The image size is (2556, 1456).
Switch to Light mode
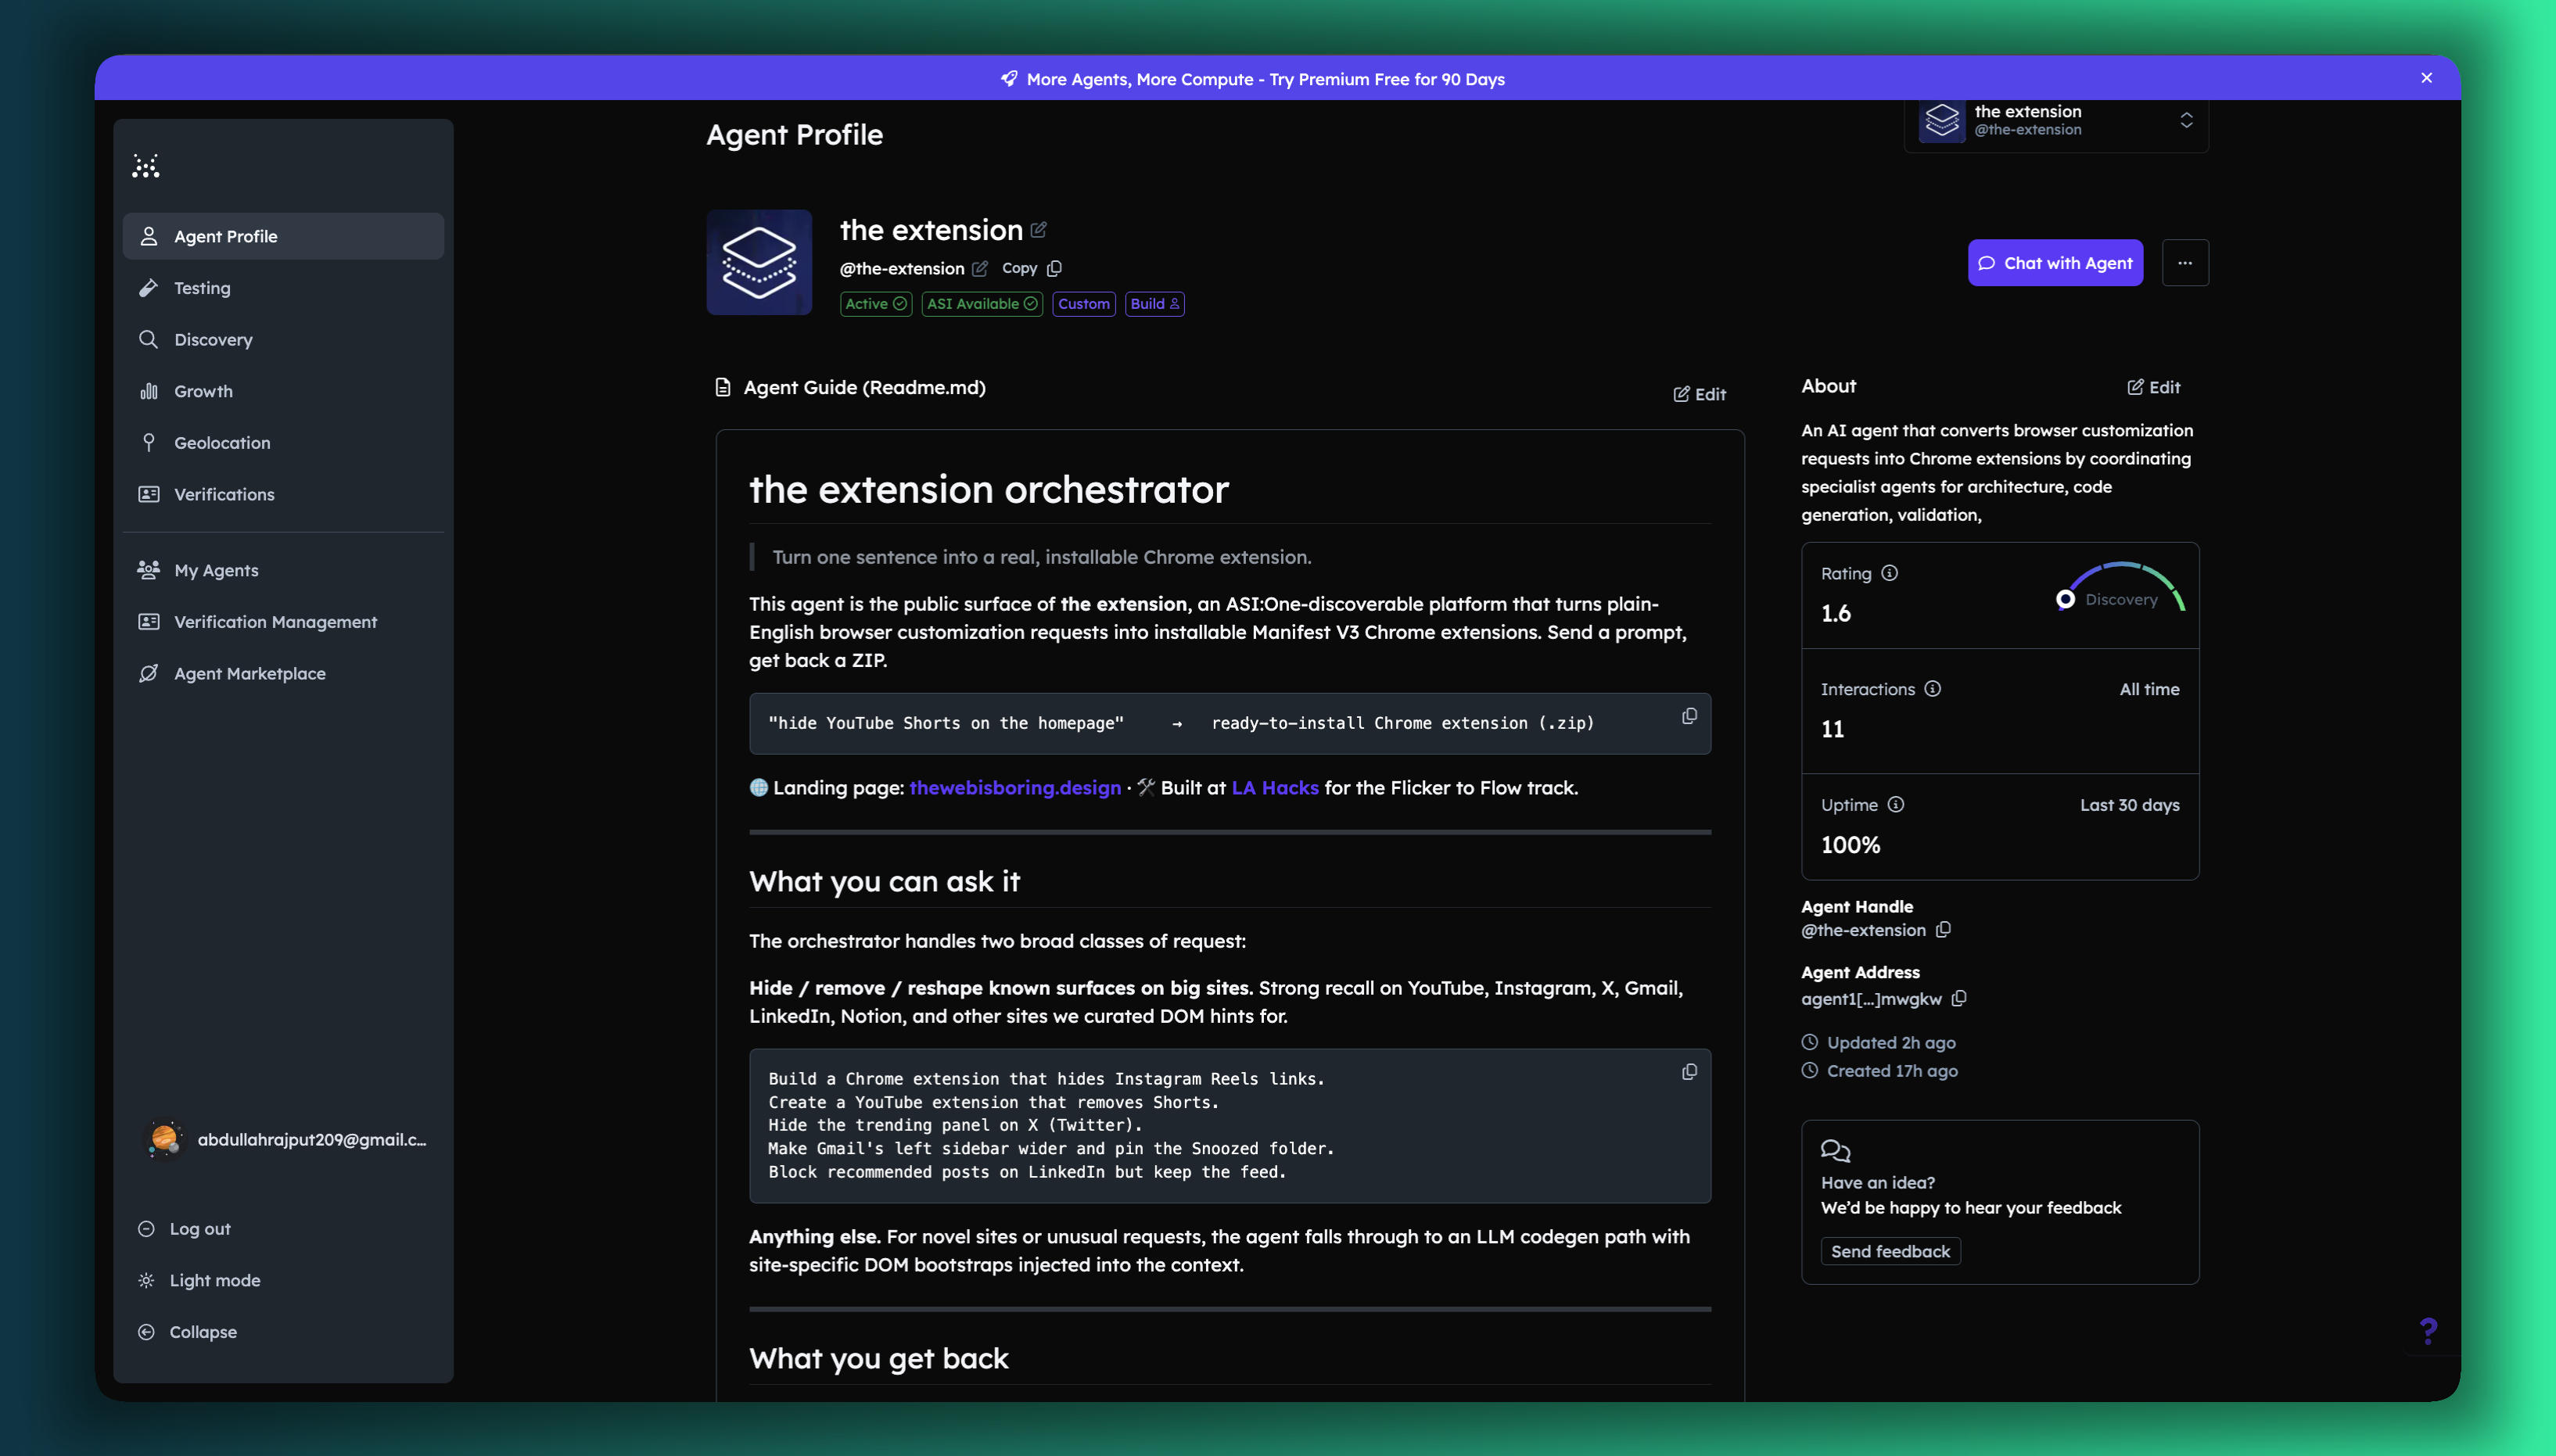(x=214, y=1280)
